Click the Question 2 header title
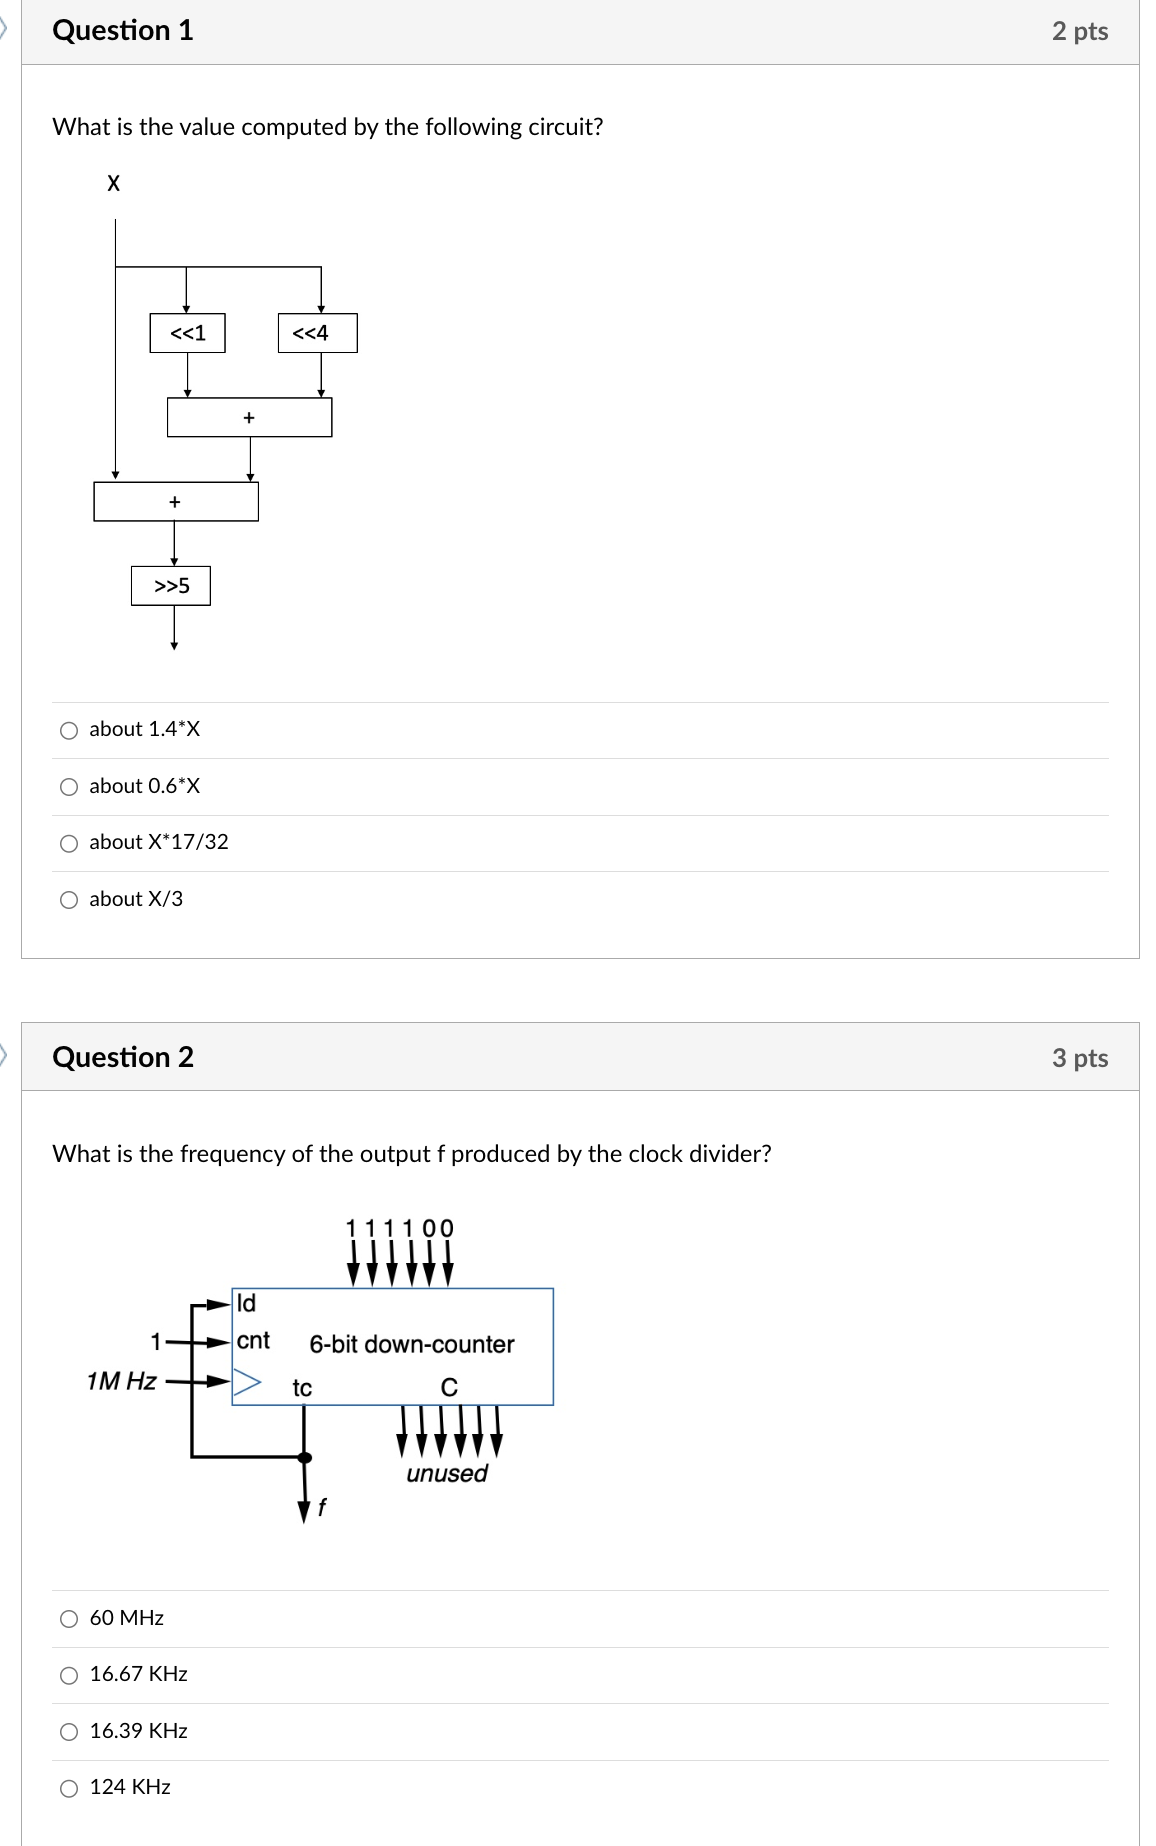This screenshot has height=1846, width=1156. pyautogui.click(x=122, y=1057)
